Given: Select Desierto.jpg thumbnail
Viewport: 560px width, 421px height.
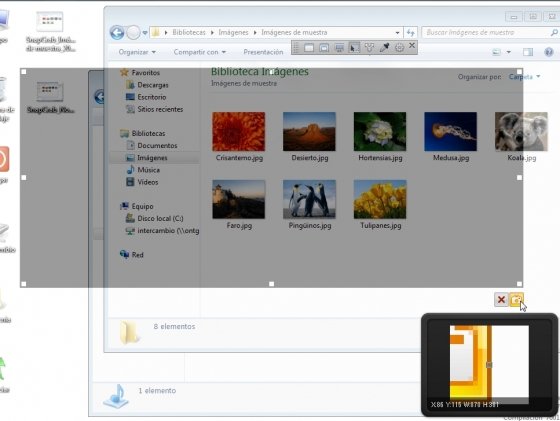Looking at the screenshot, I should (x=309, y=131).
